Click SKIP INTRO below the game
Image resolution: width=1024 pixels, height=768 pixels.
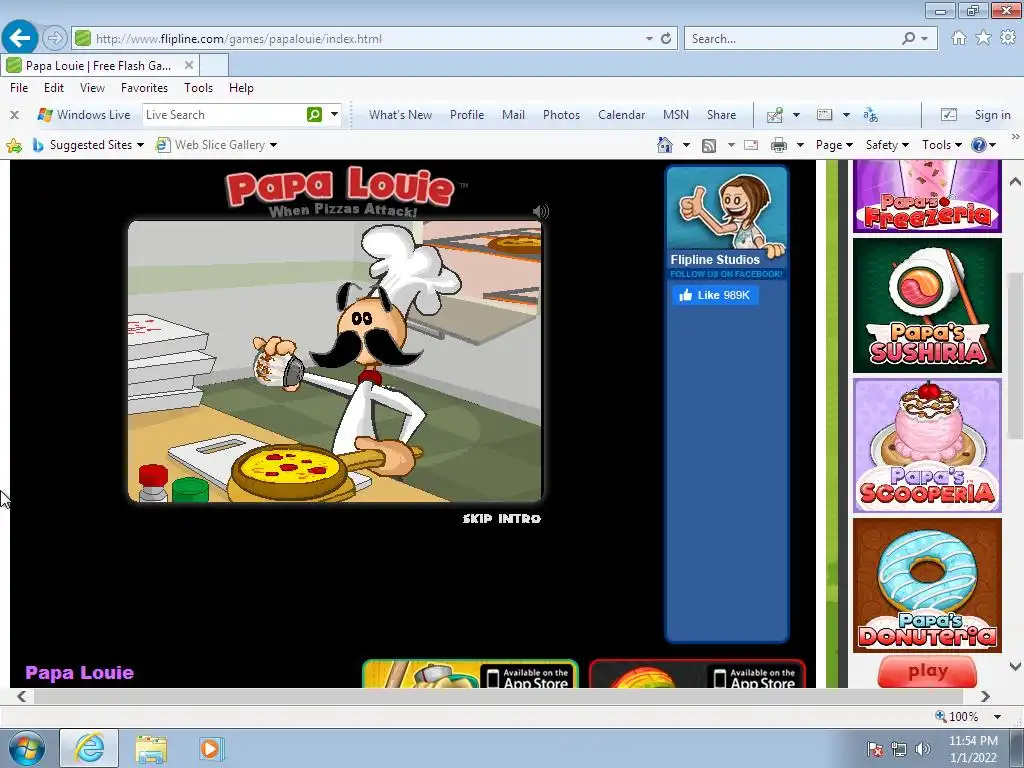(x=502, y=519)
